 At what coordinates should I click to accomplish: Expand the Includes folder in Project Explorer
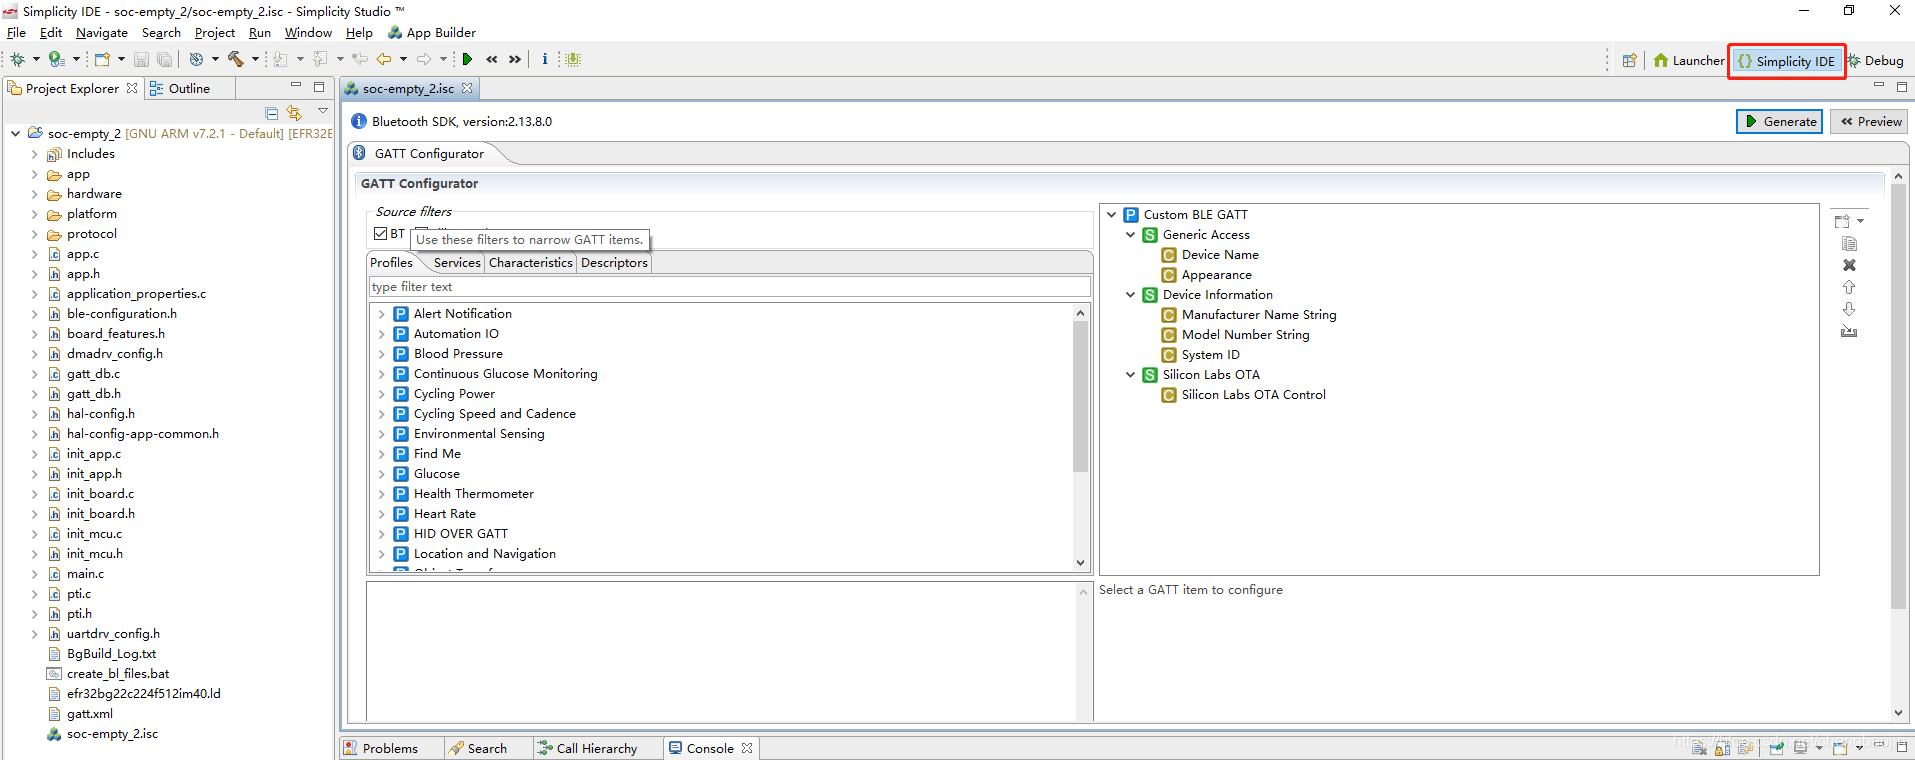point(34,154)
